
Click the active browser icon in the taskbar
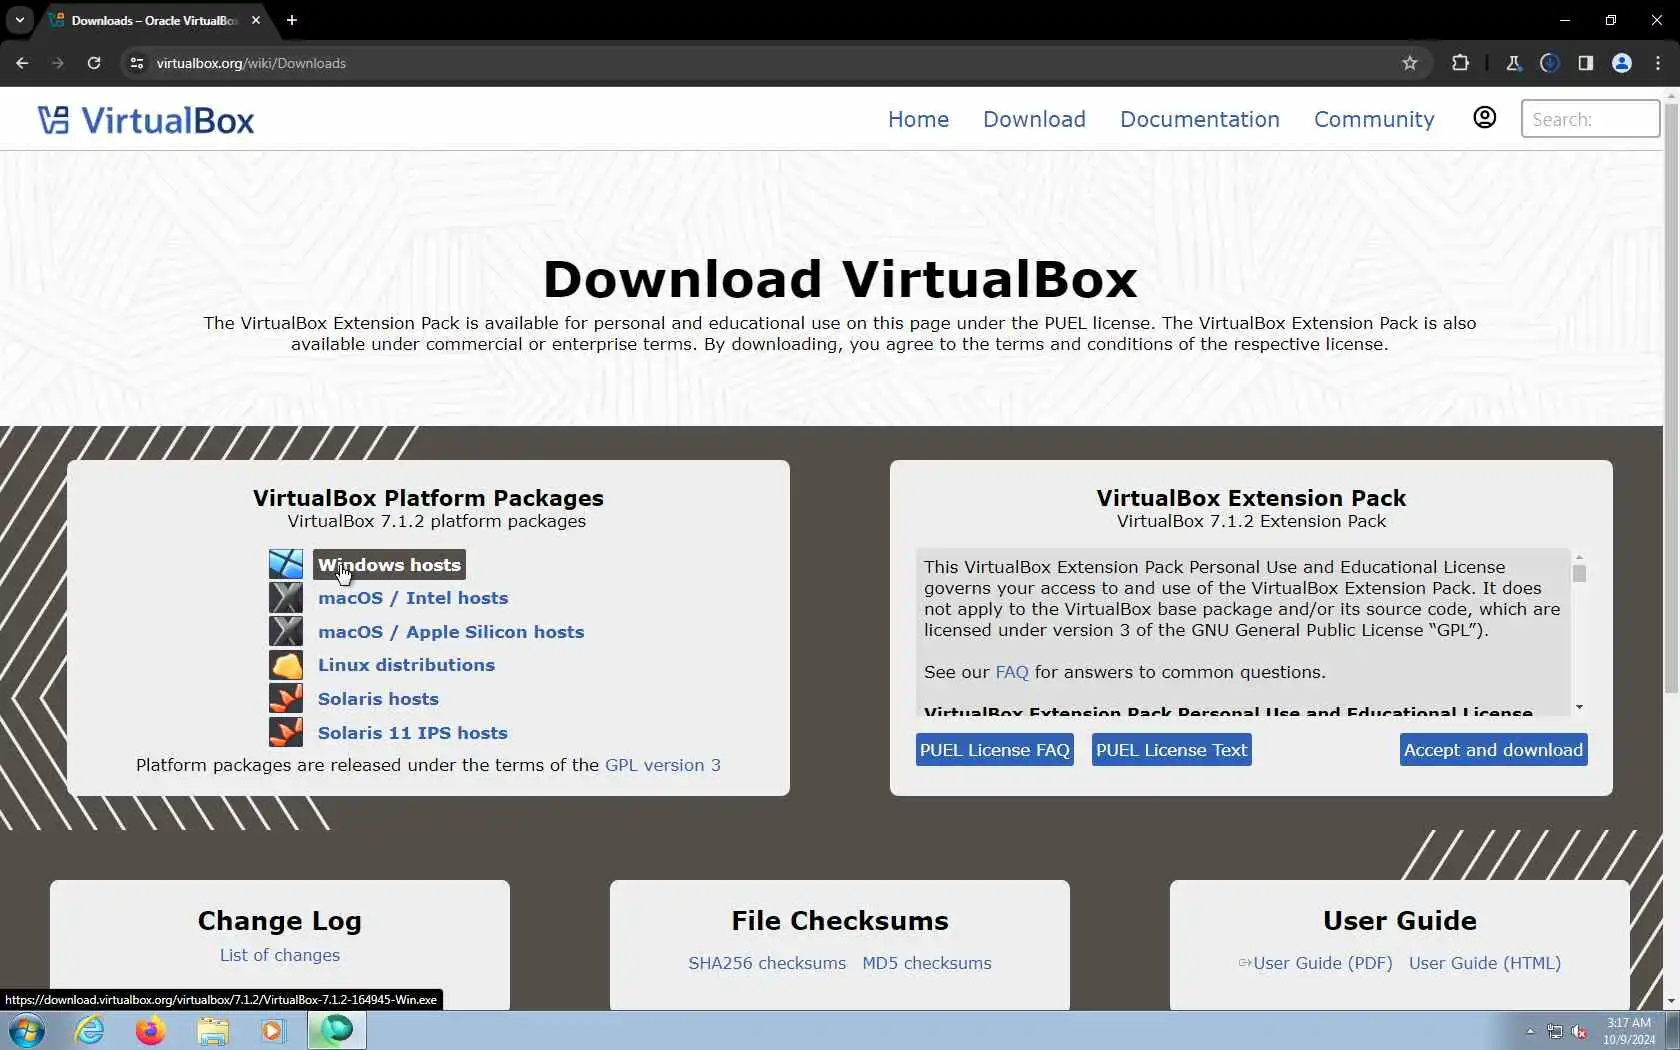point(337,1030)
